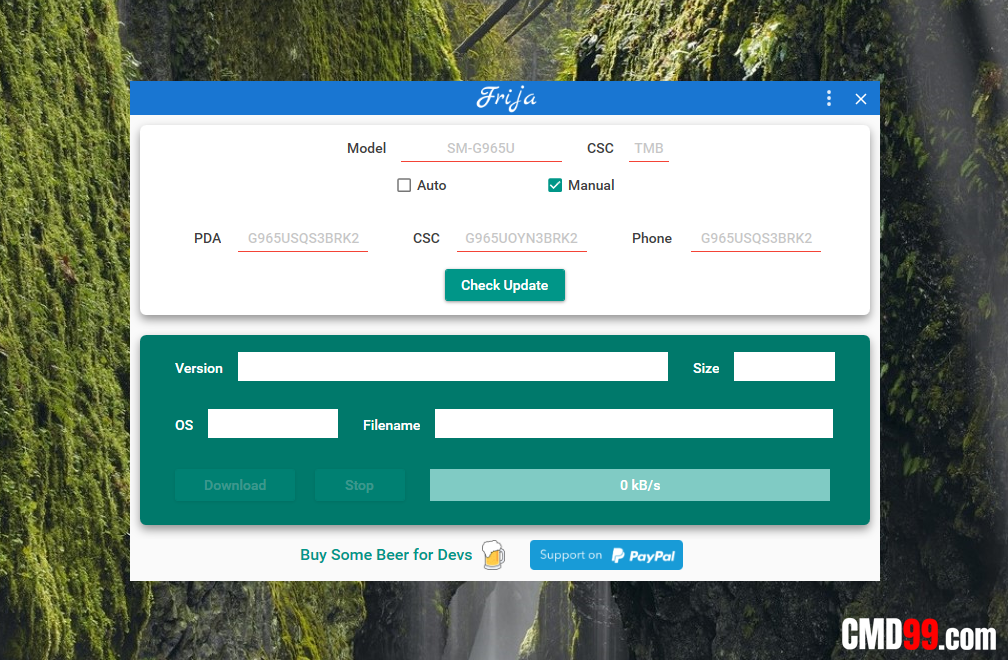Focus the Model input field
The image size is (1008, 660).
pos(481,148)
